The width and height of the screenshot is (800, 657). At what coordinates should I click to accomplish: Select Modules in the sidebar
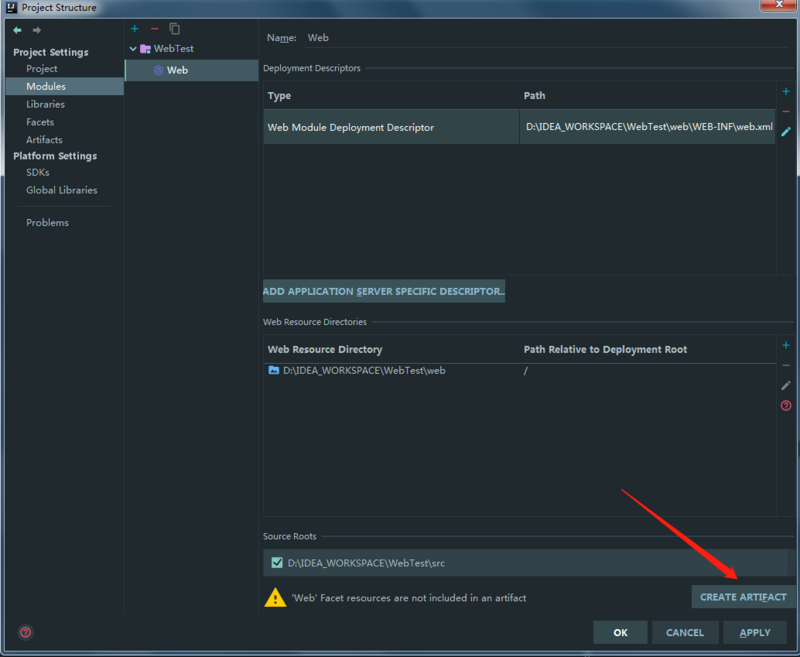pyautogui.click(x=65, y=86)
